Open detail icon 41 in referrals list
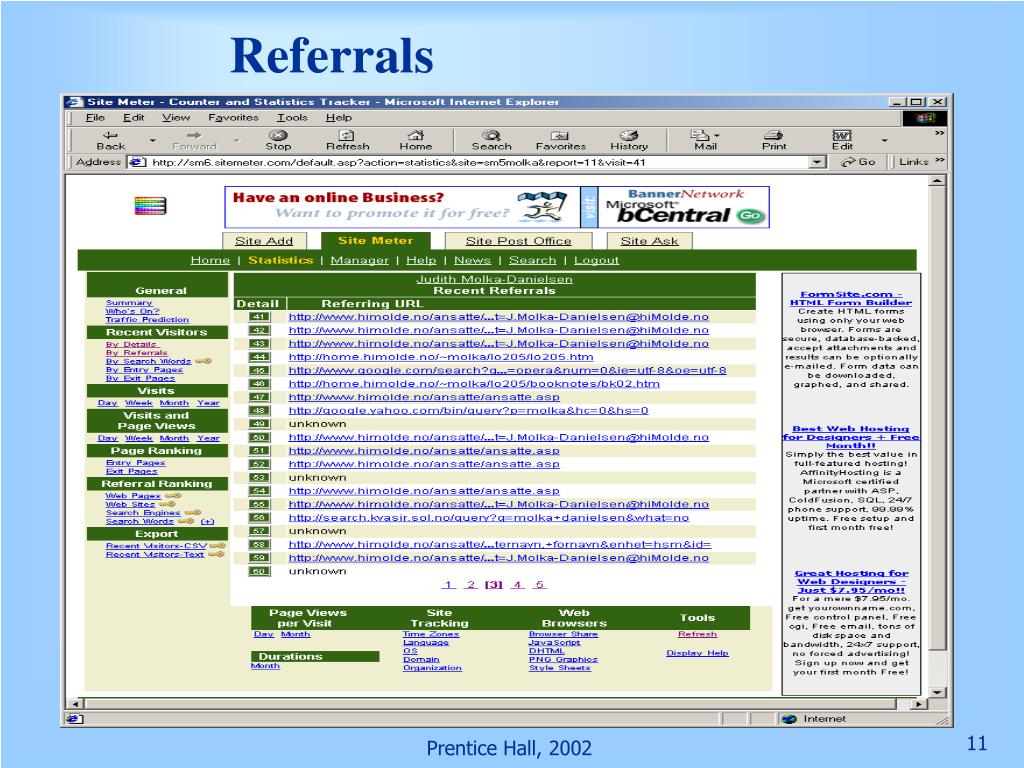The height and width of the screenshot is (768, 1024). (x=259, y=317)
